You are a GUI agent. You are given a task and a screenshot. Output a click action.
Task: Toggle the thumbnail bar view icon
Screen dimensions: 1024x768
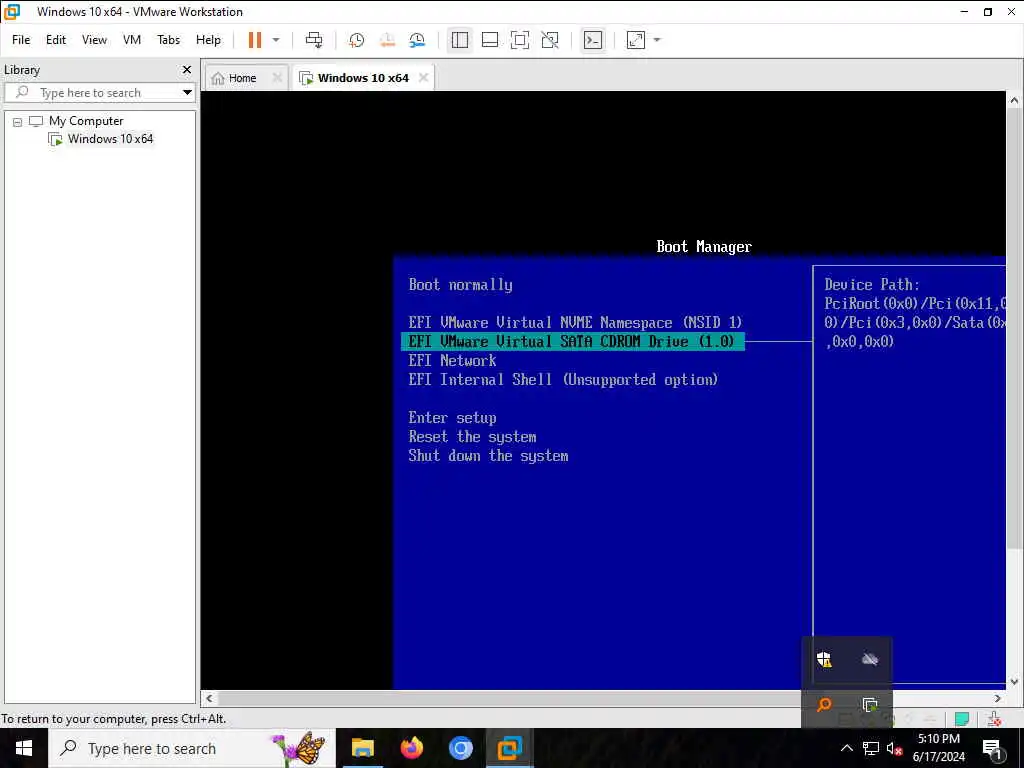point(490,40)
